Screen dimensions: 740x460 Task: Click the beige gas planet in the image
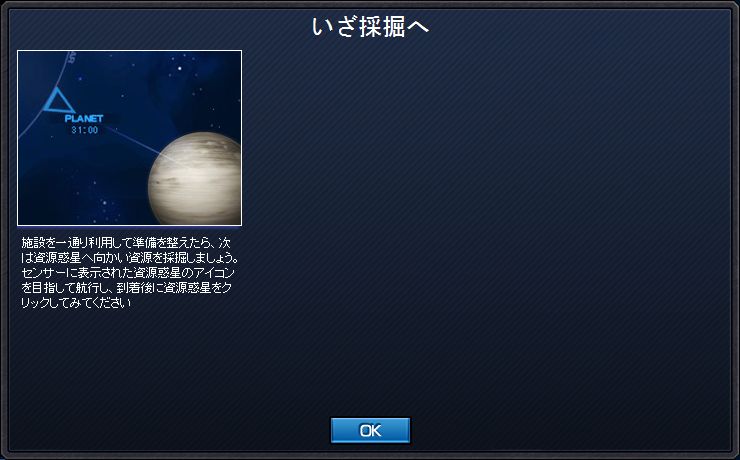194,178
